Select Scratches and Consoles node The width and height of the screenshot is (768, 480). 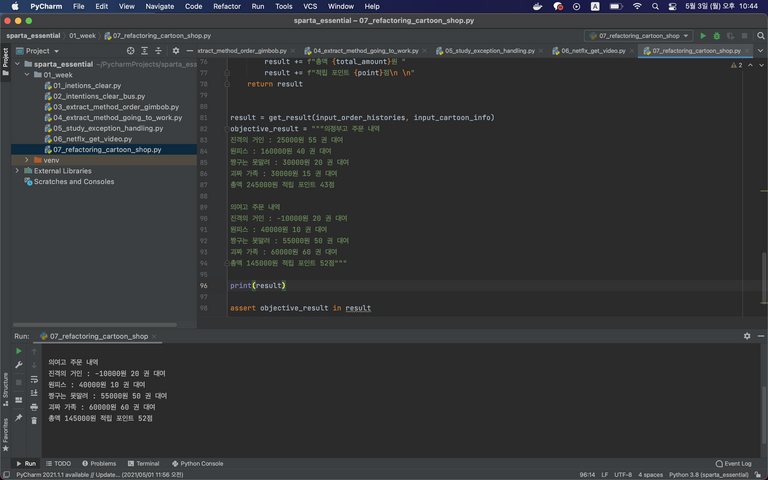(x=73, y=182)
